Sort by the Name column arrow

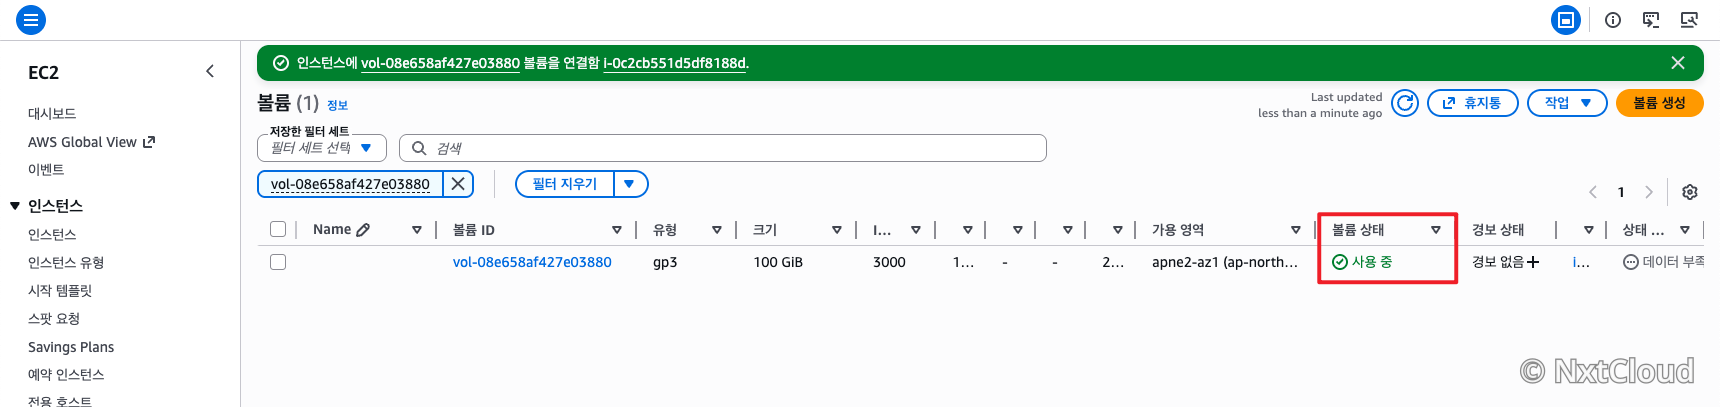[x=417, y=230]
